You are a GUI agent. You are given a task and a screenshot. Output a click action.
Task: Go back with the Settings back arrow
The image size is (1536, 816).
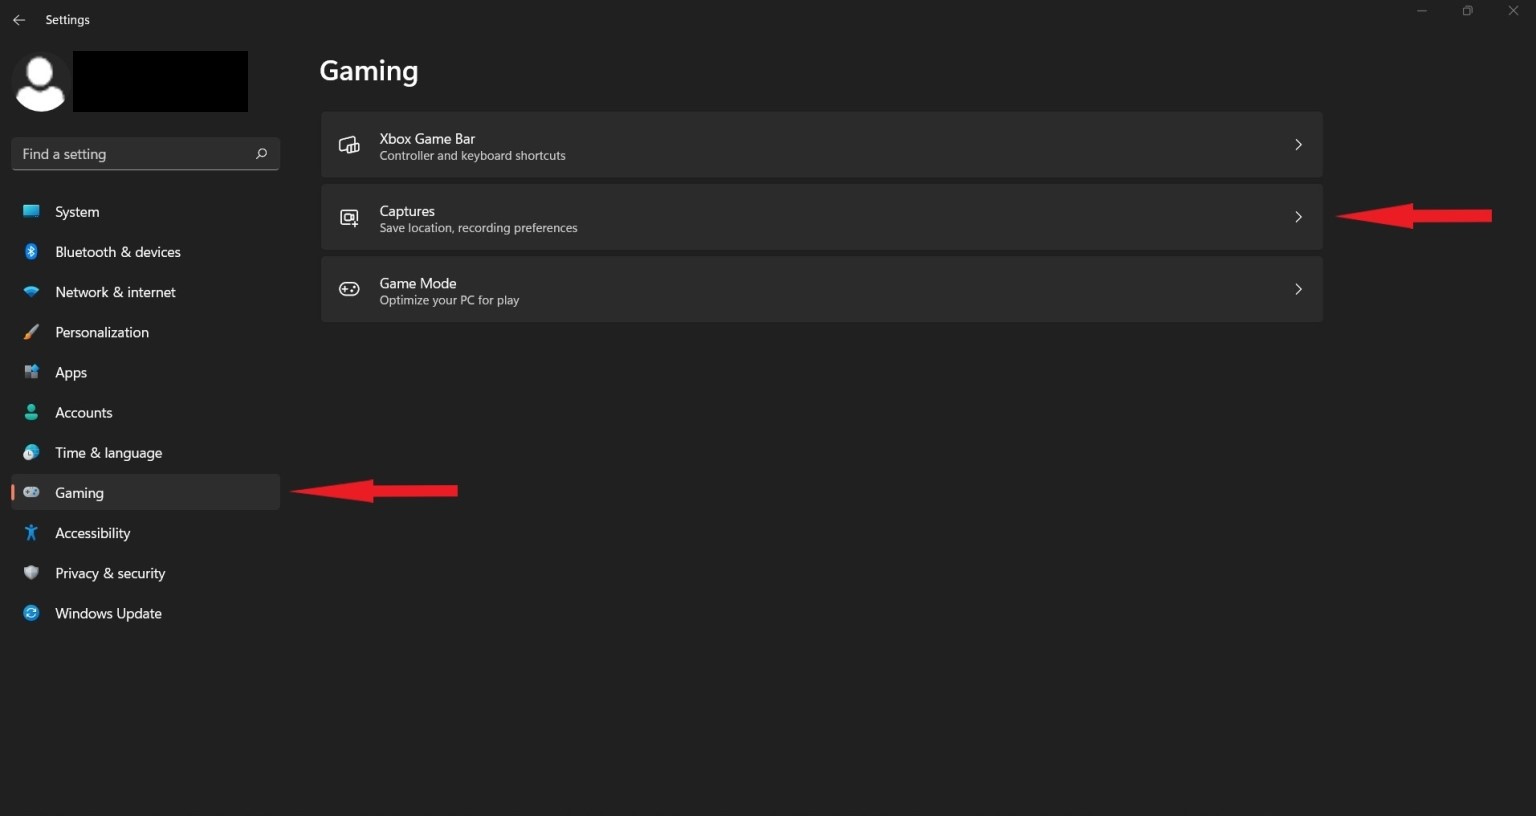pyautogui.click(x=19, y=19)
